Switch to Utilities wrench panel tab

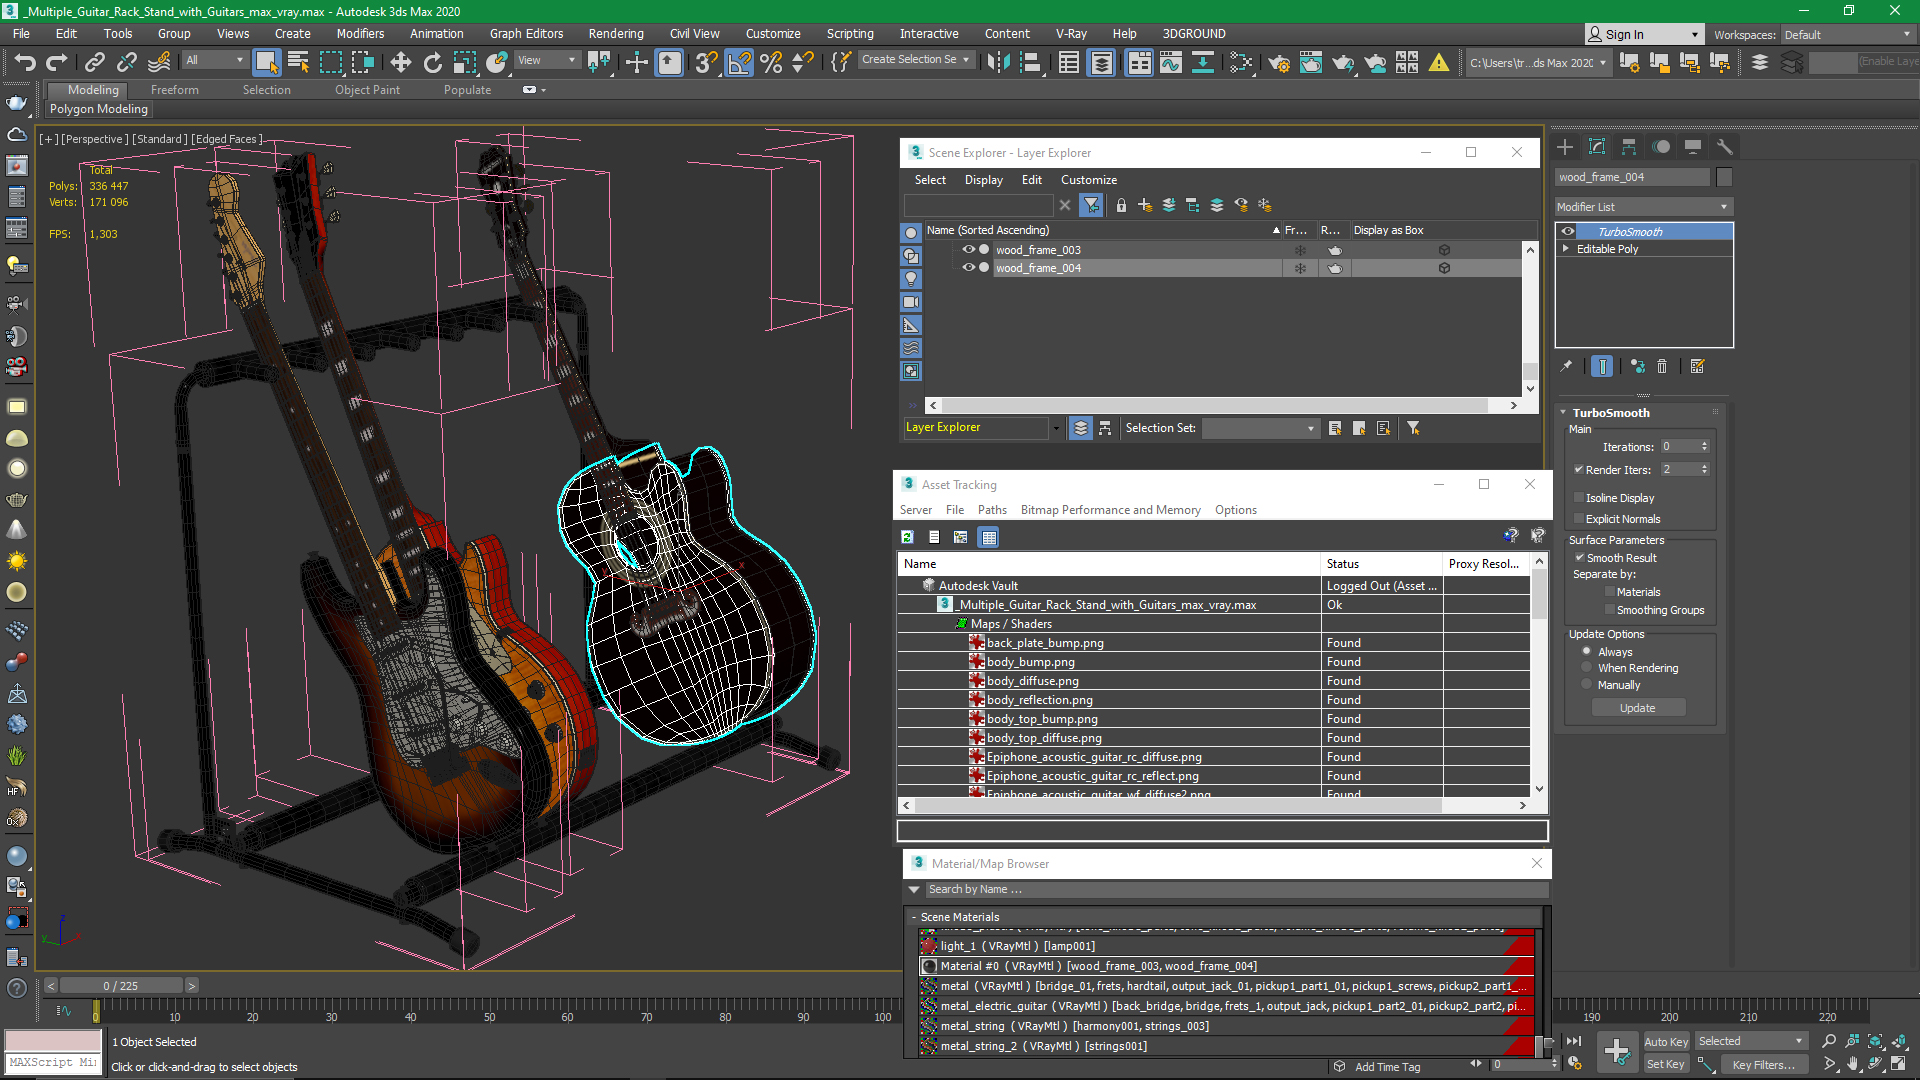pos(1724,147)
